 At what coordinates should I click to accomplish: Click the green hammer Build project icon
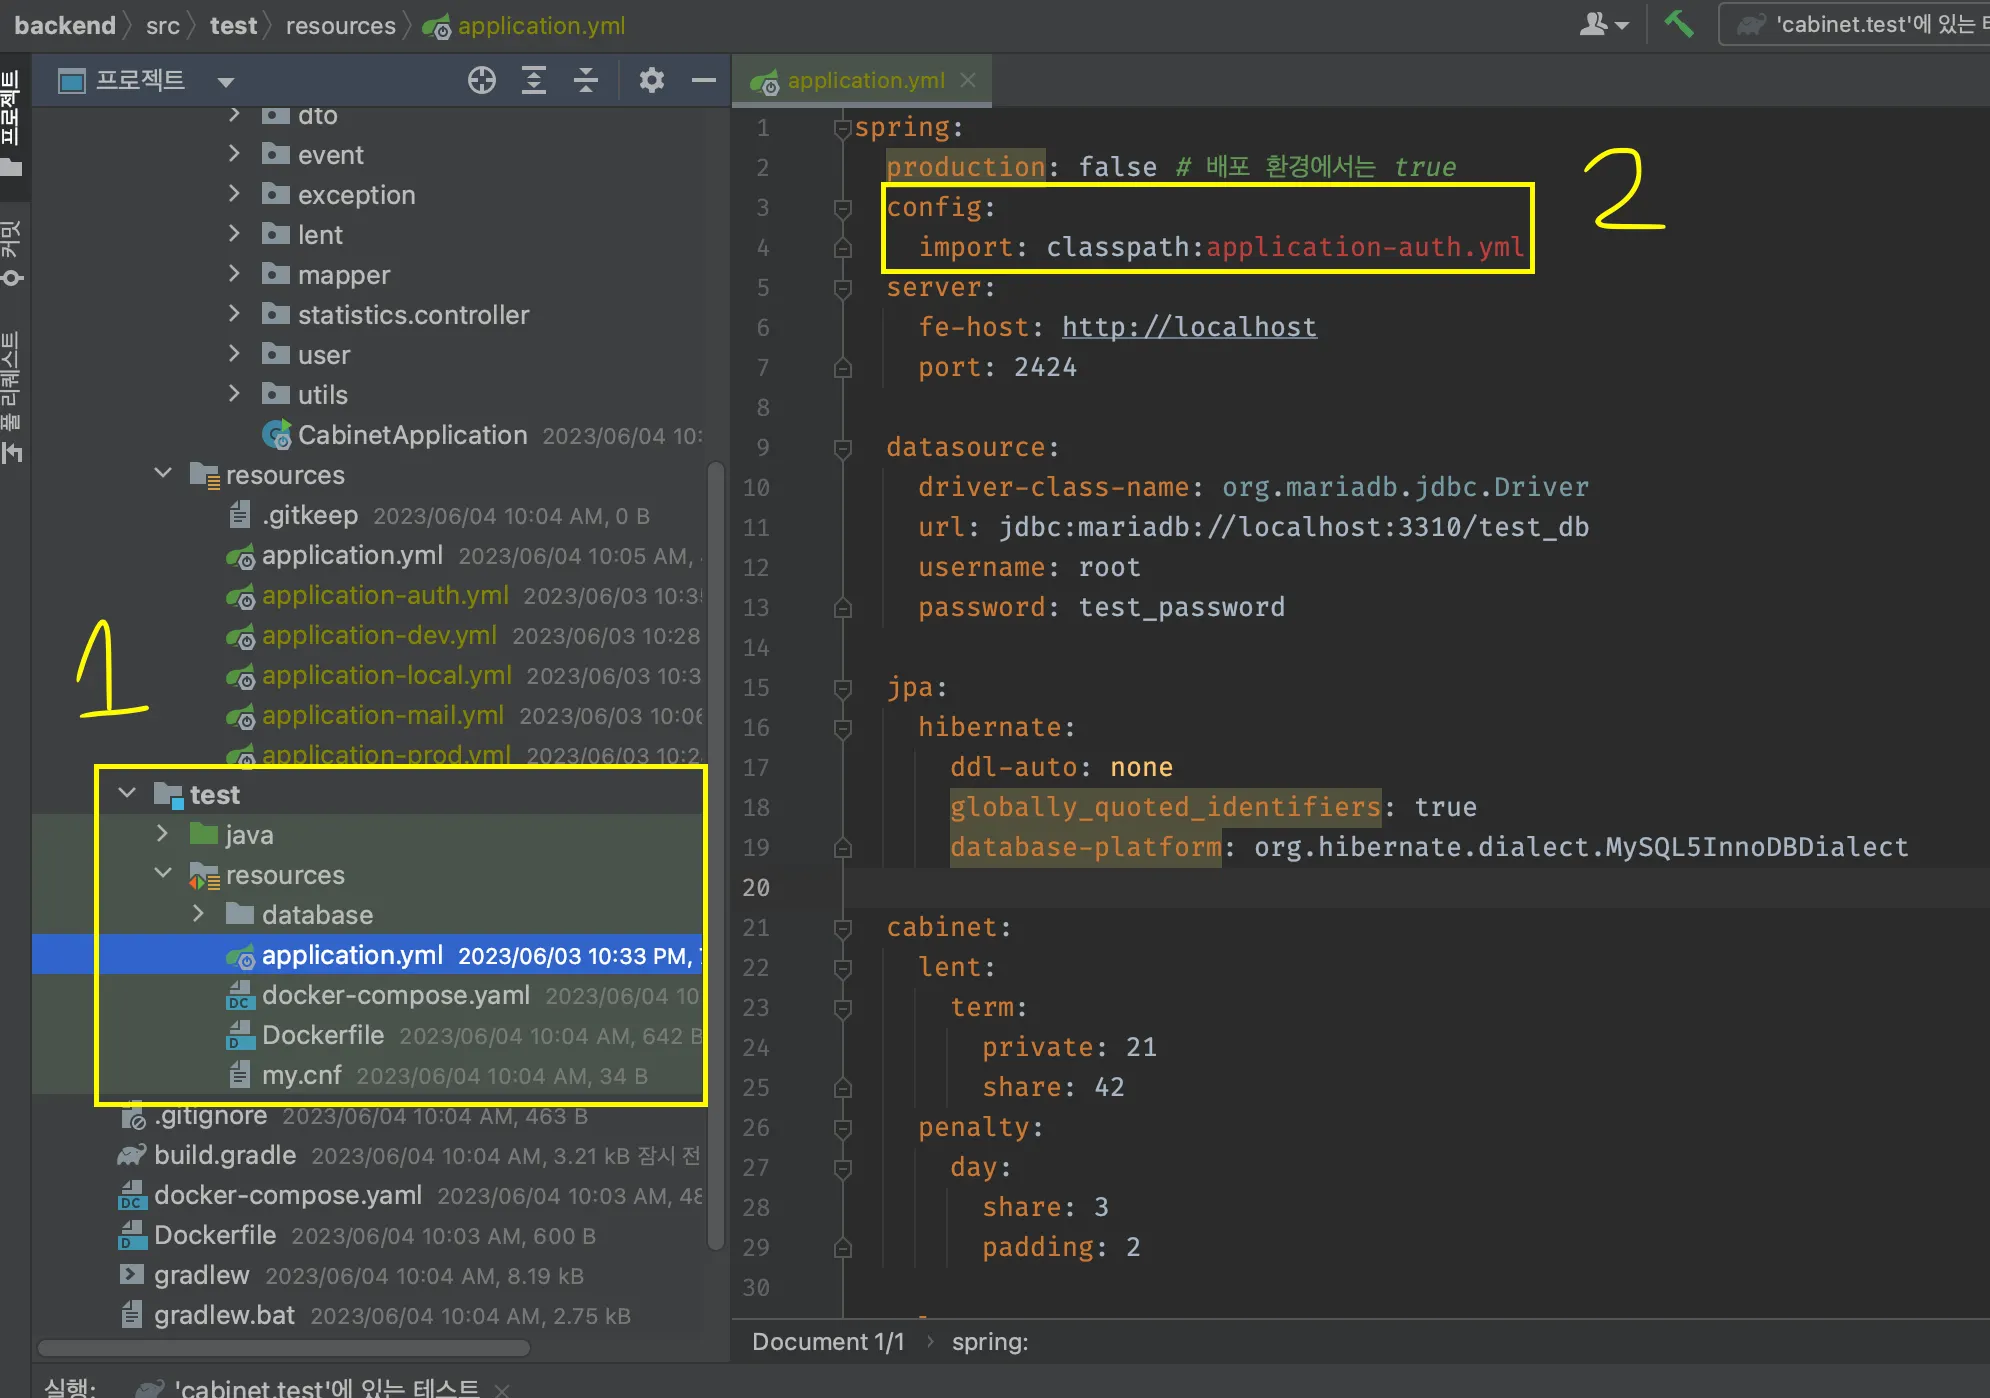(1679, 24)
